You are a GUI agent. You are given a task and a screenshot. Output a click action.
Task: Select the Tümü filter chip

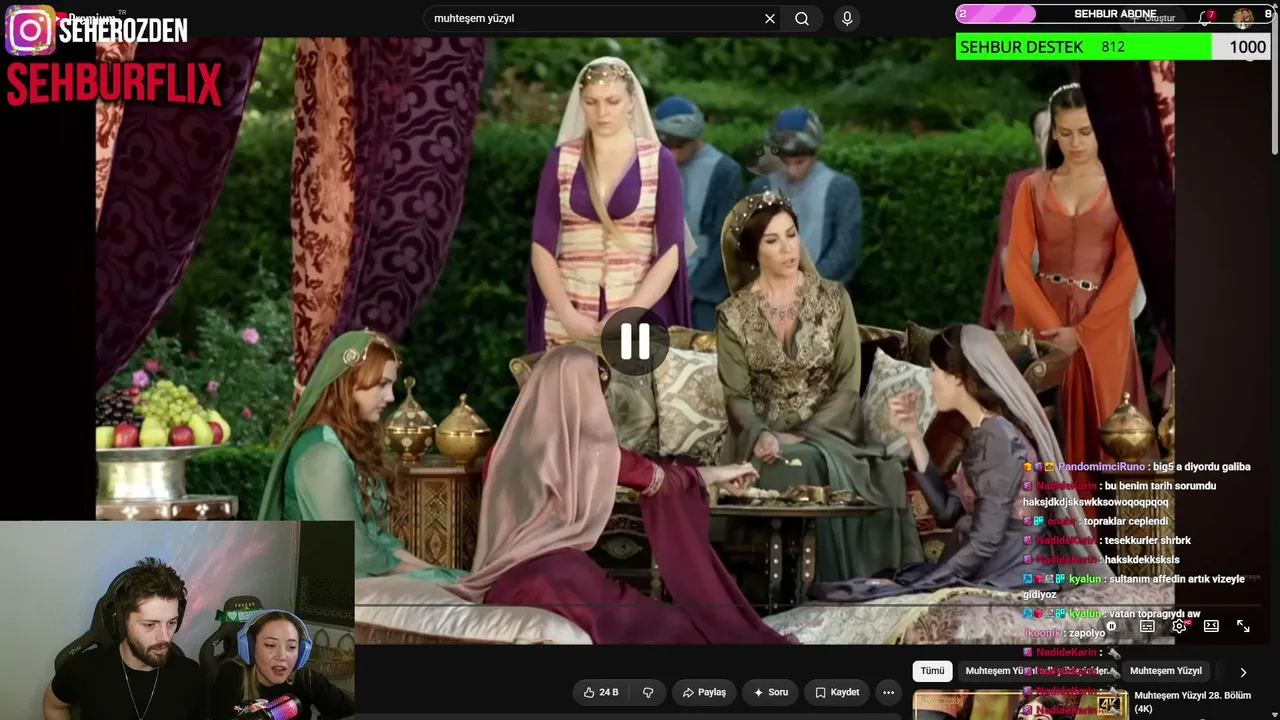[x=932, y=671]
